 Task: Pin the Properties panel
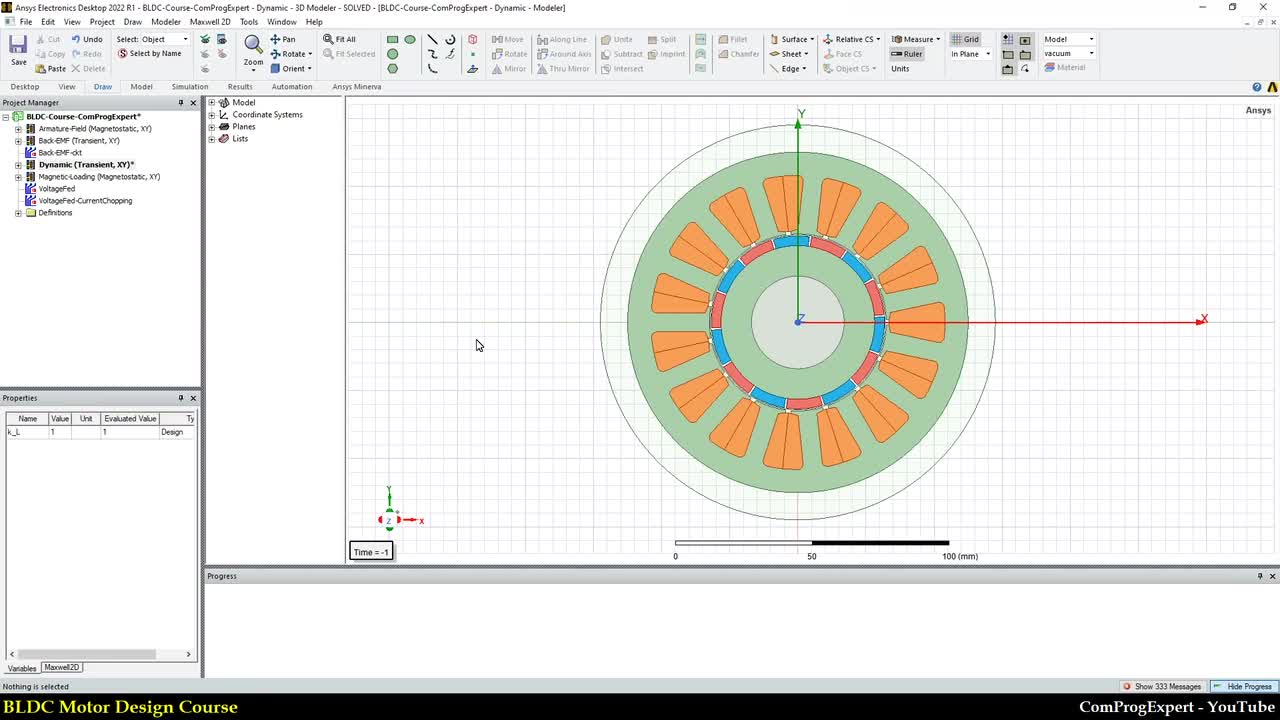(181, 398)
